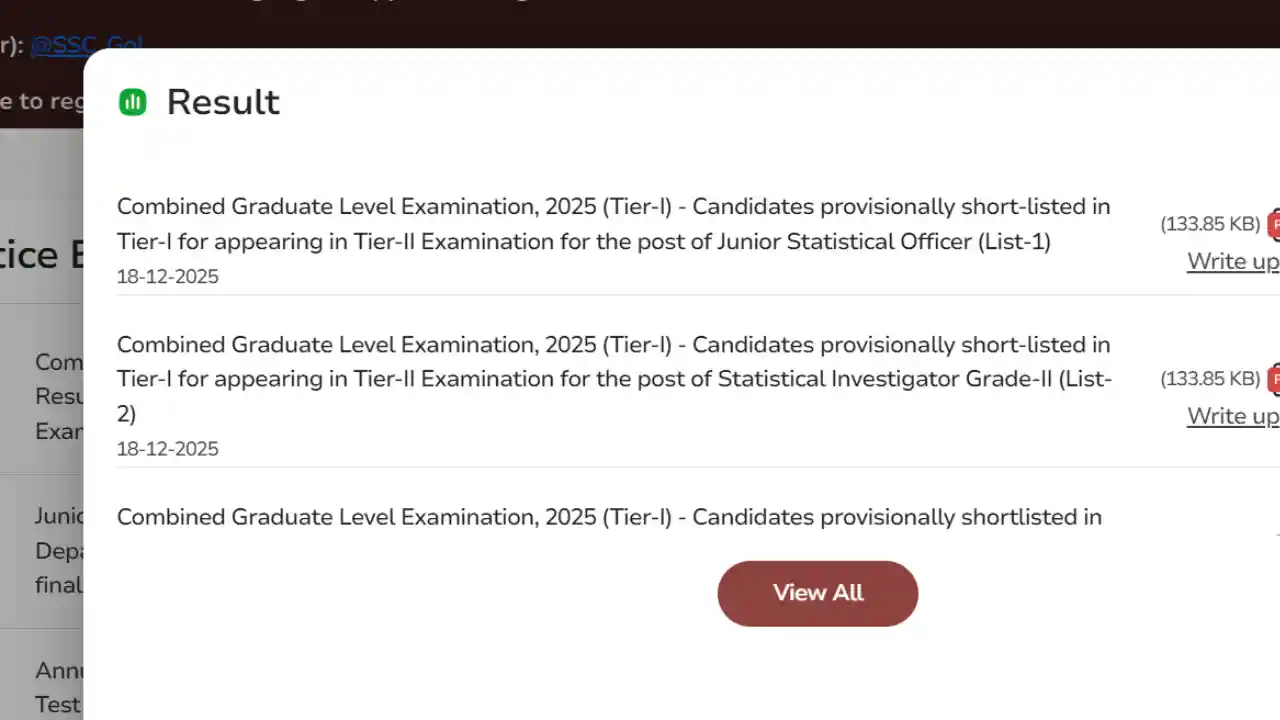Open the Write up for the List-1 result
Viewport: 1280px width, 720px height.
[x=1232, y=260]
